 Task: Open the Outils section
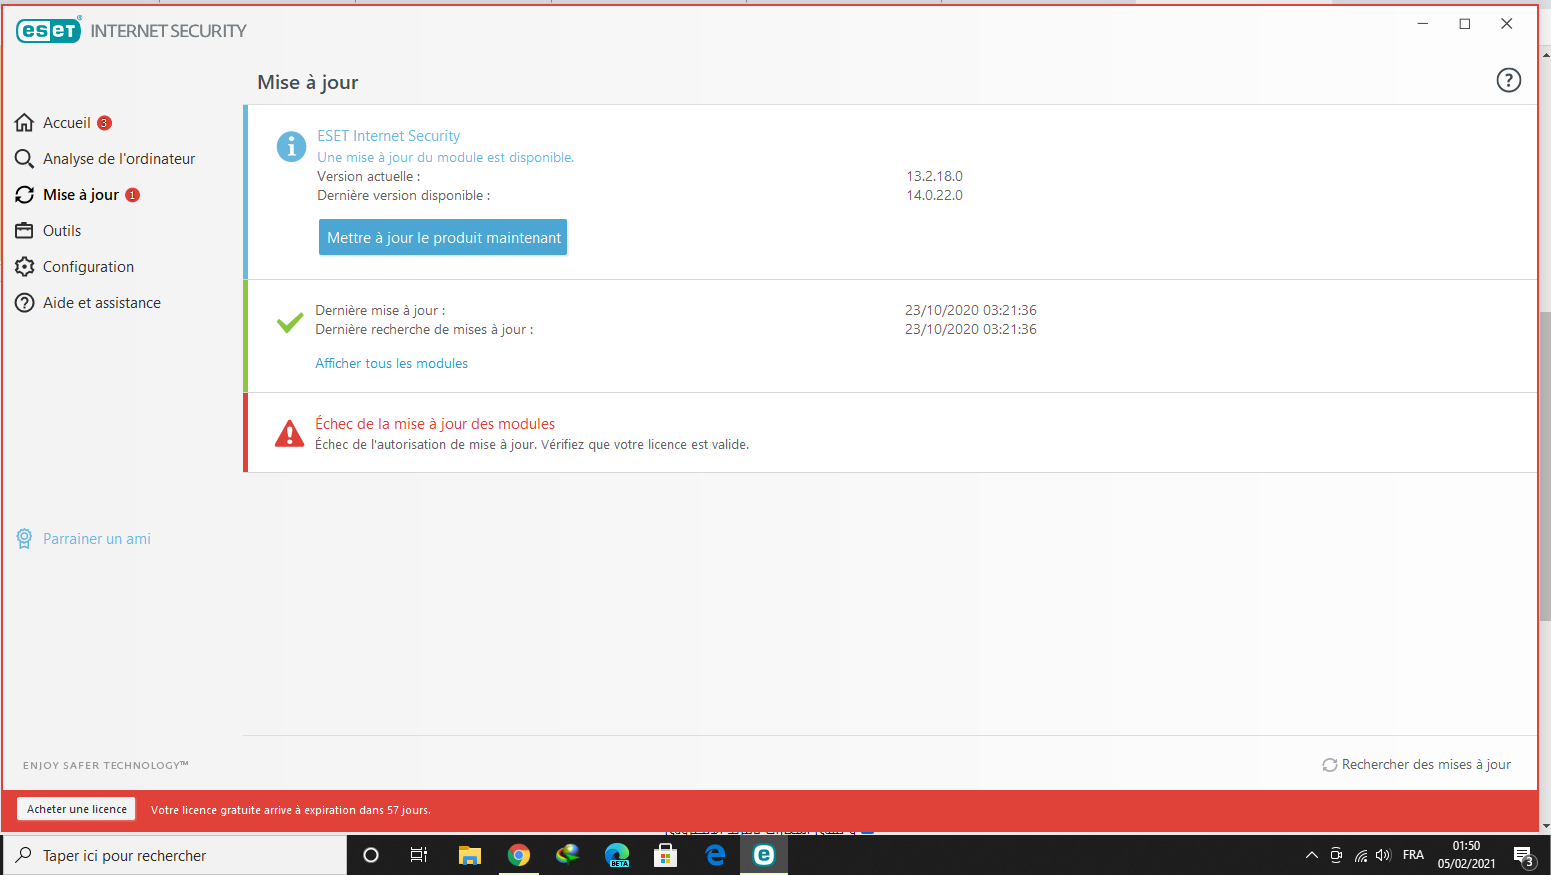coord(62,231)
